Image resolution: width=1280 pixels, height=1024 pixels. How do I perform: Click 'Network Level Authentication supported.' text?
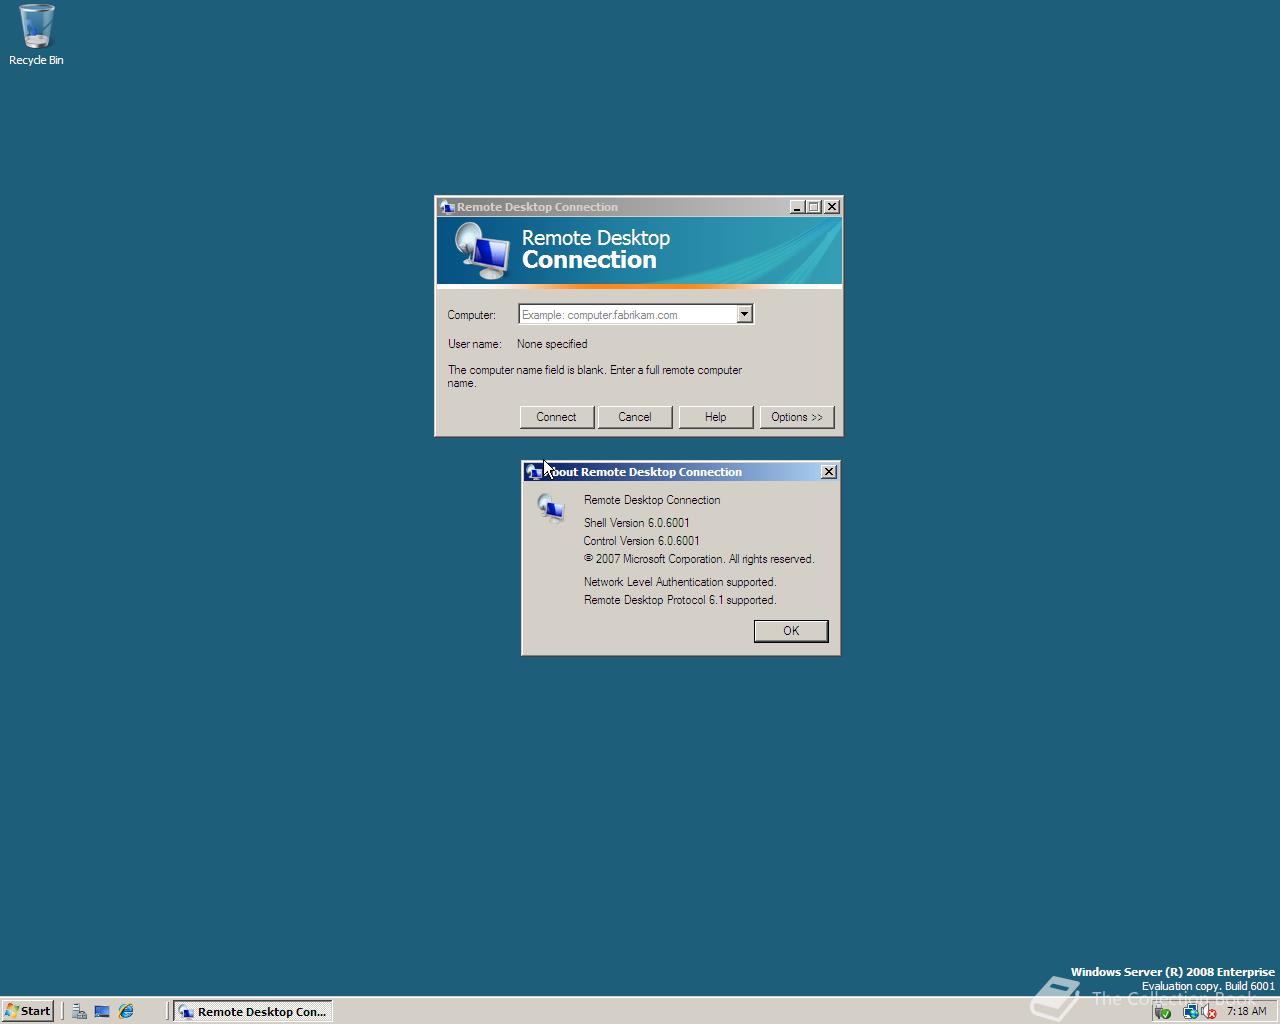(680, 582)
